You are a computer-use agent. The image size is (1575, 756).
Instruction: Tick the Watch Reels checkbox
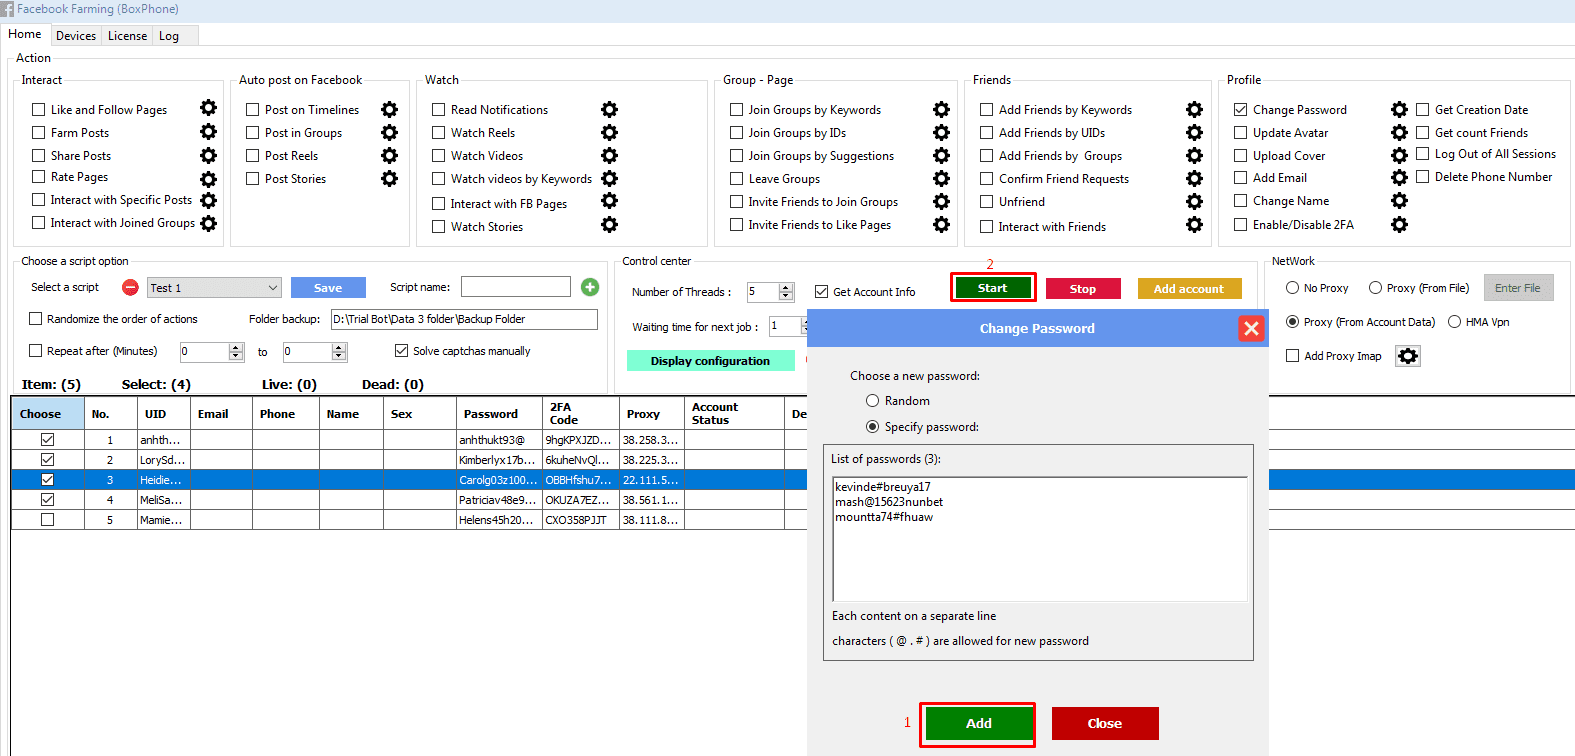[438, 133]
